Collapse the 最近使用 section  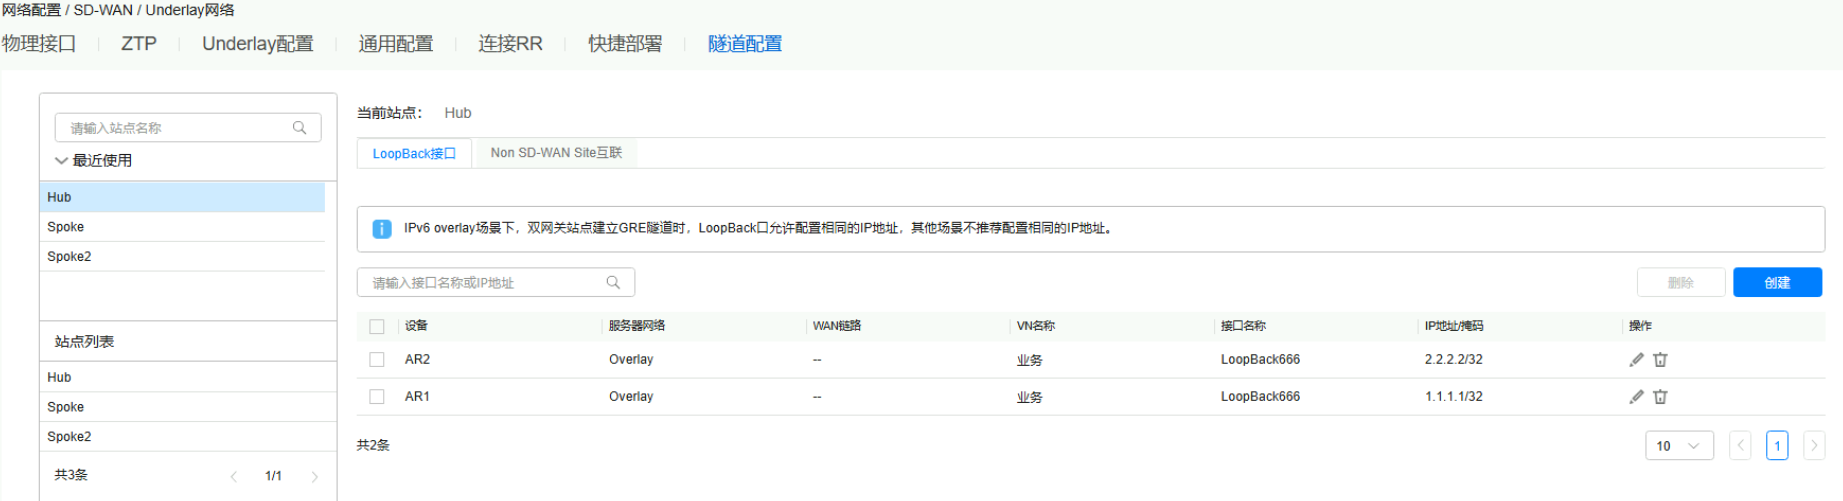coord(62,161)
